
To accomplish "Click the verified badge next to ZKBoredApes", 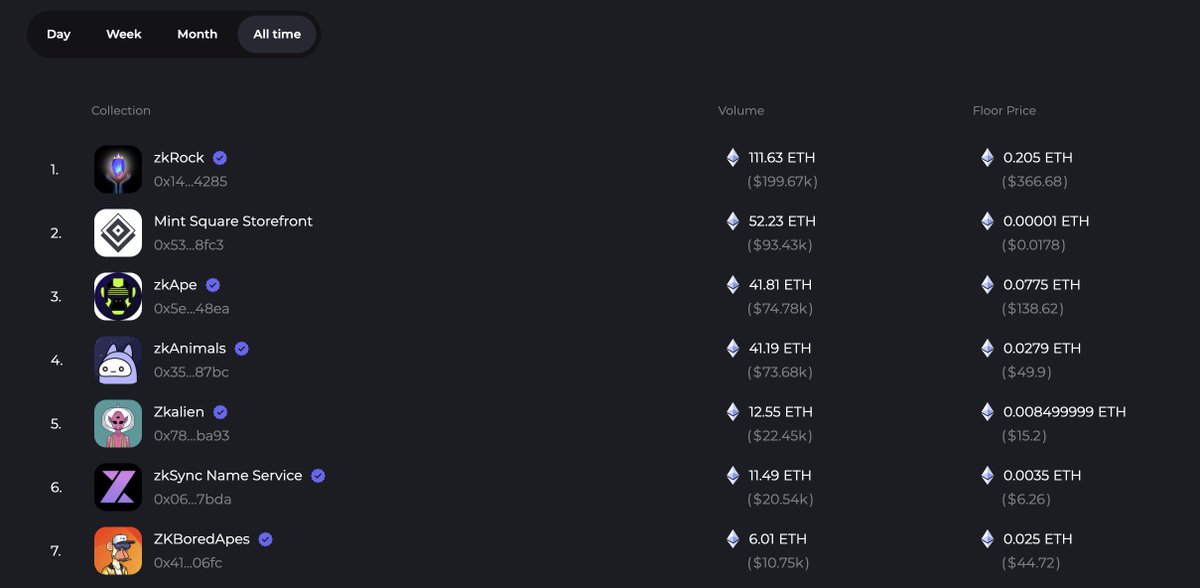I will point(266,539).
